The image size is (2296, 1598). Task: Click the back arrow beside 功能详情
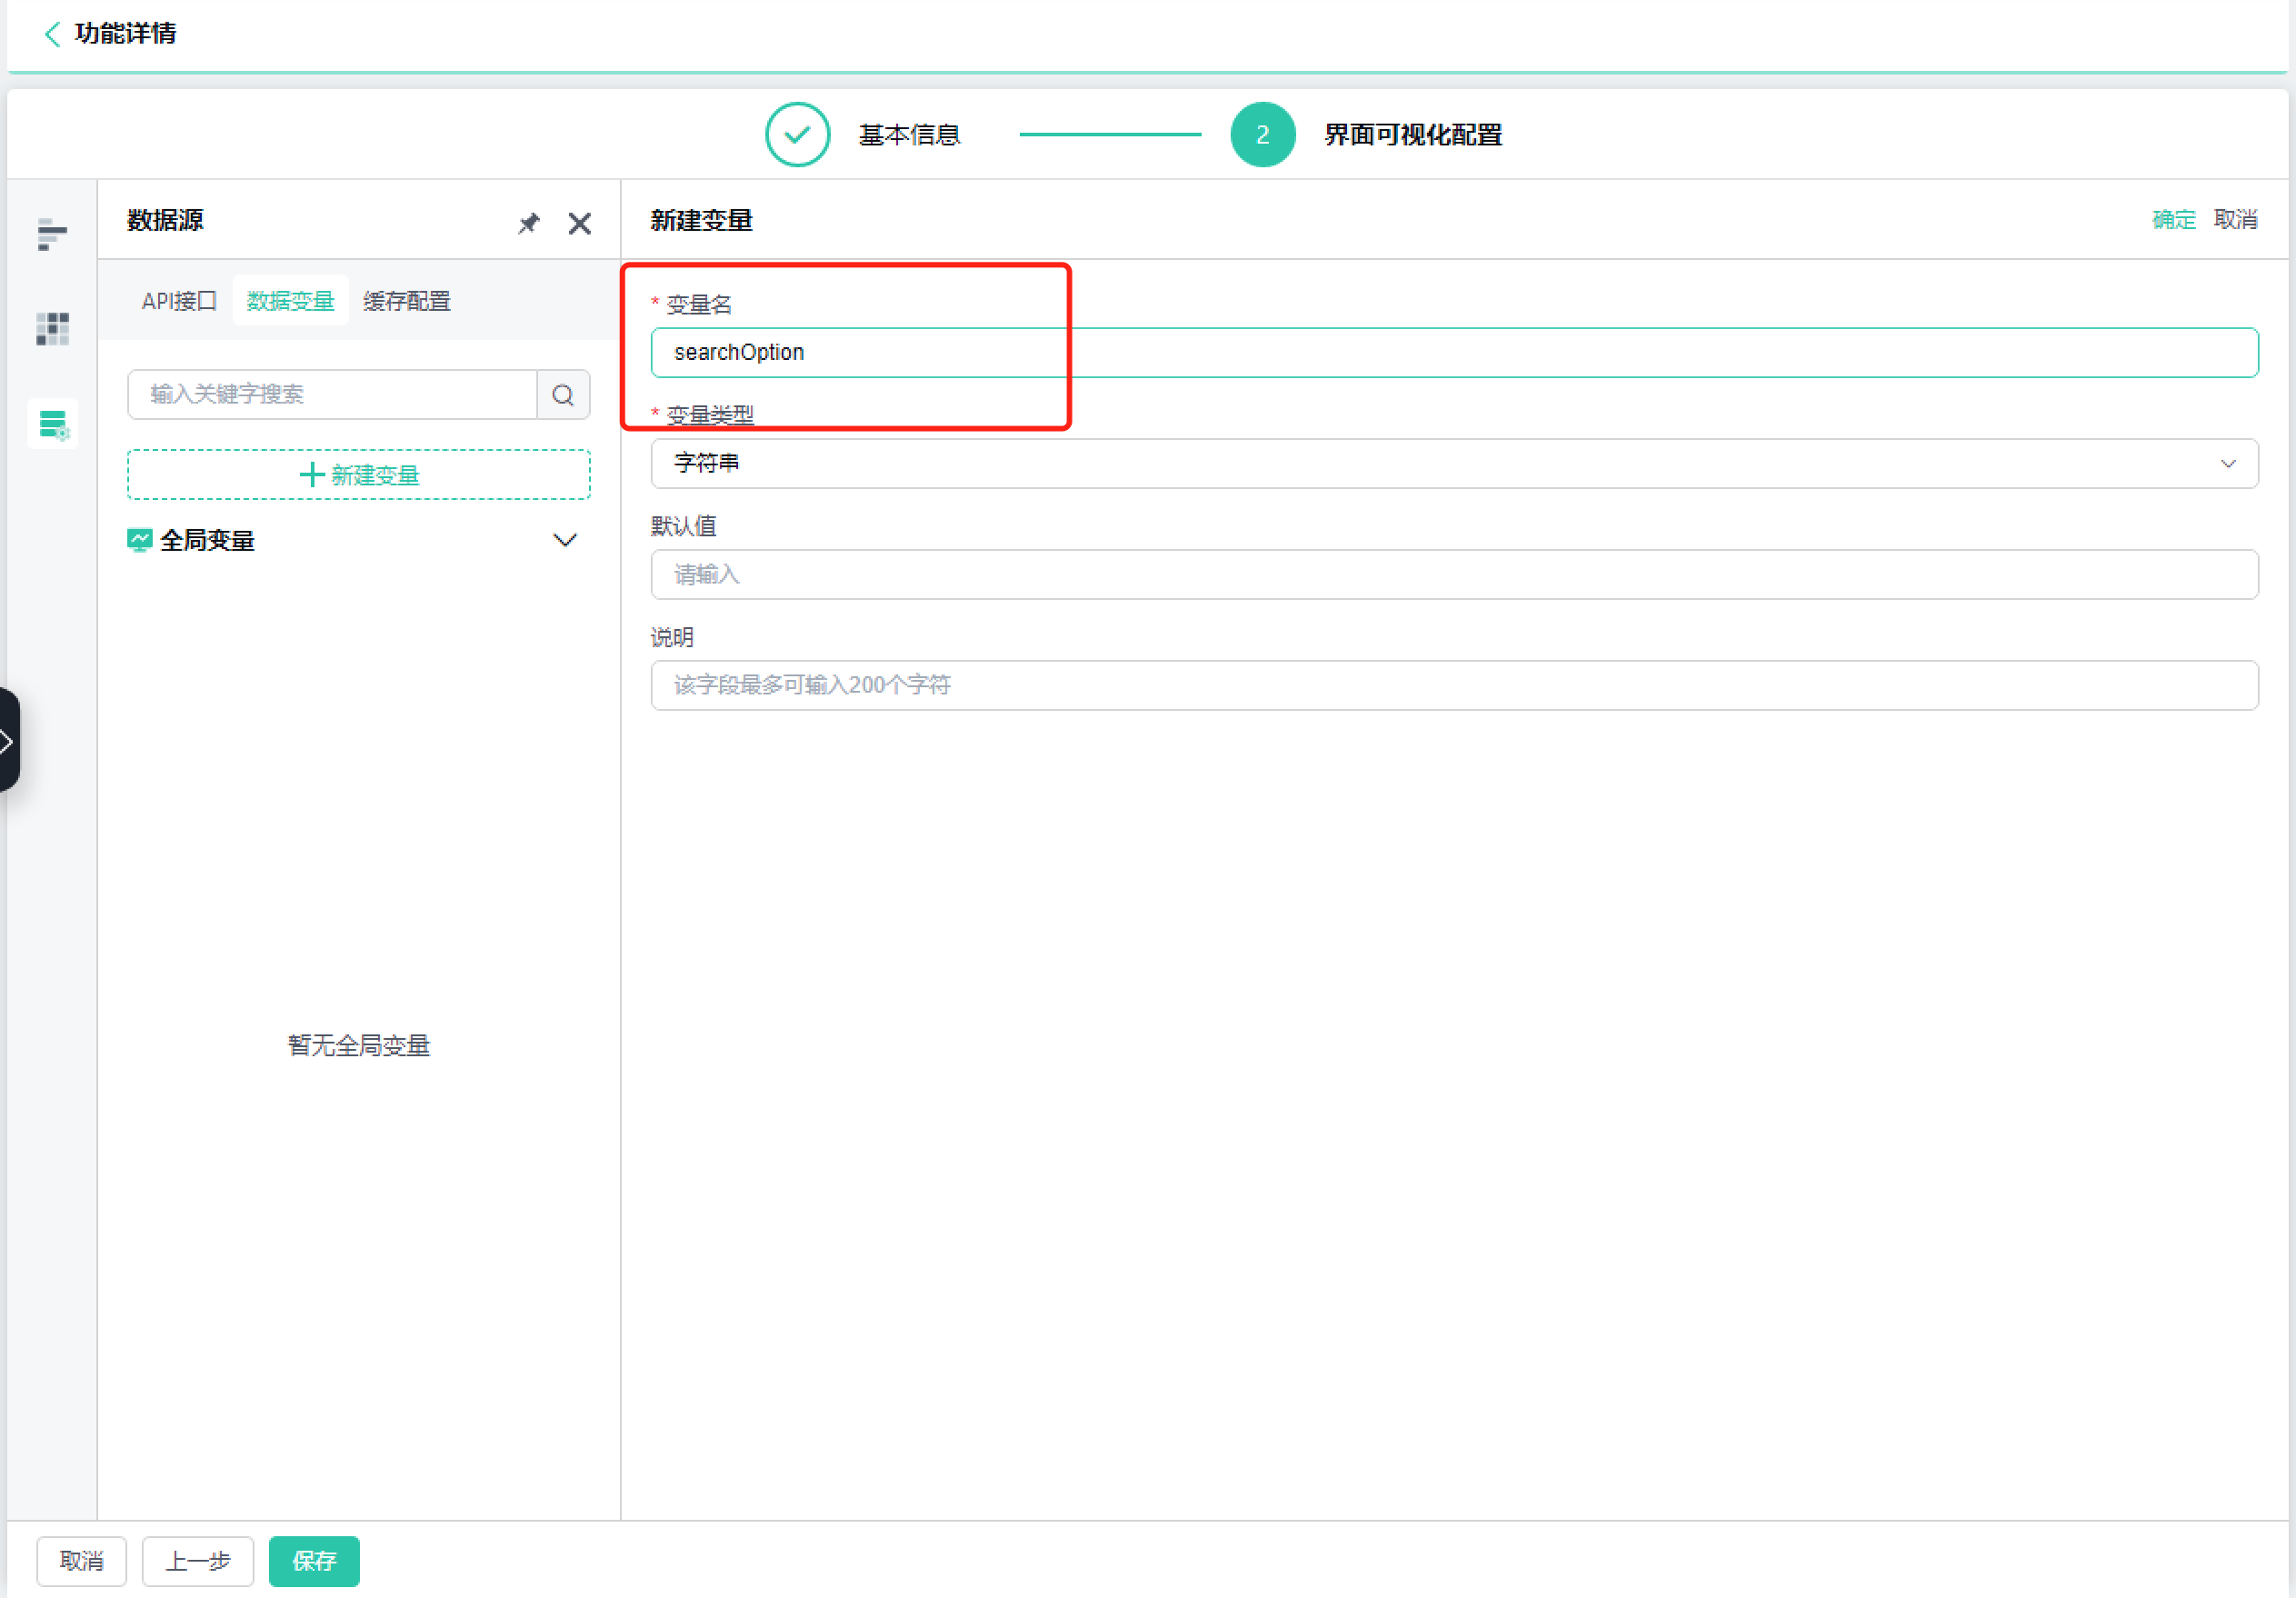(52, 34)
